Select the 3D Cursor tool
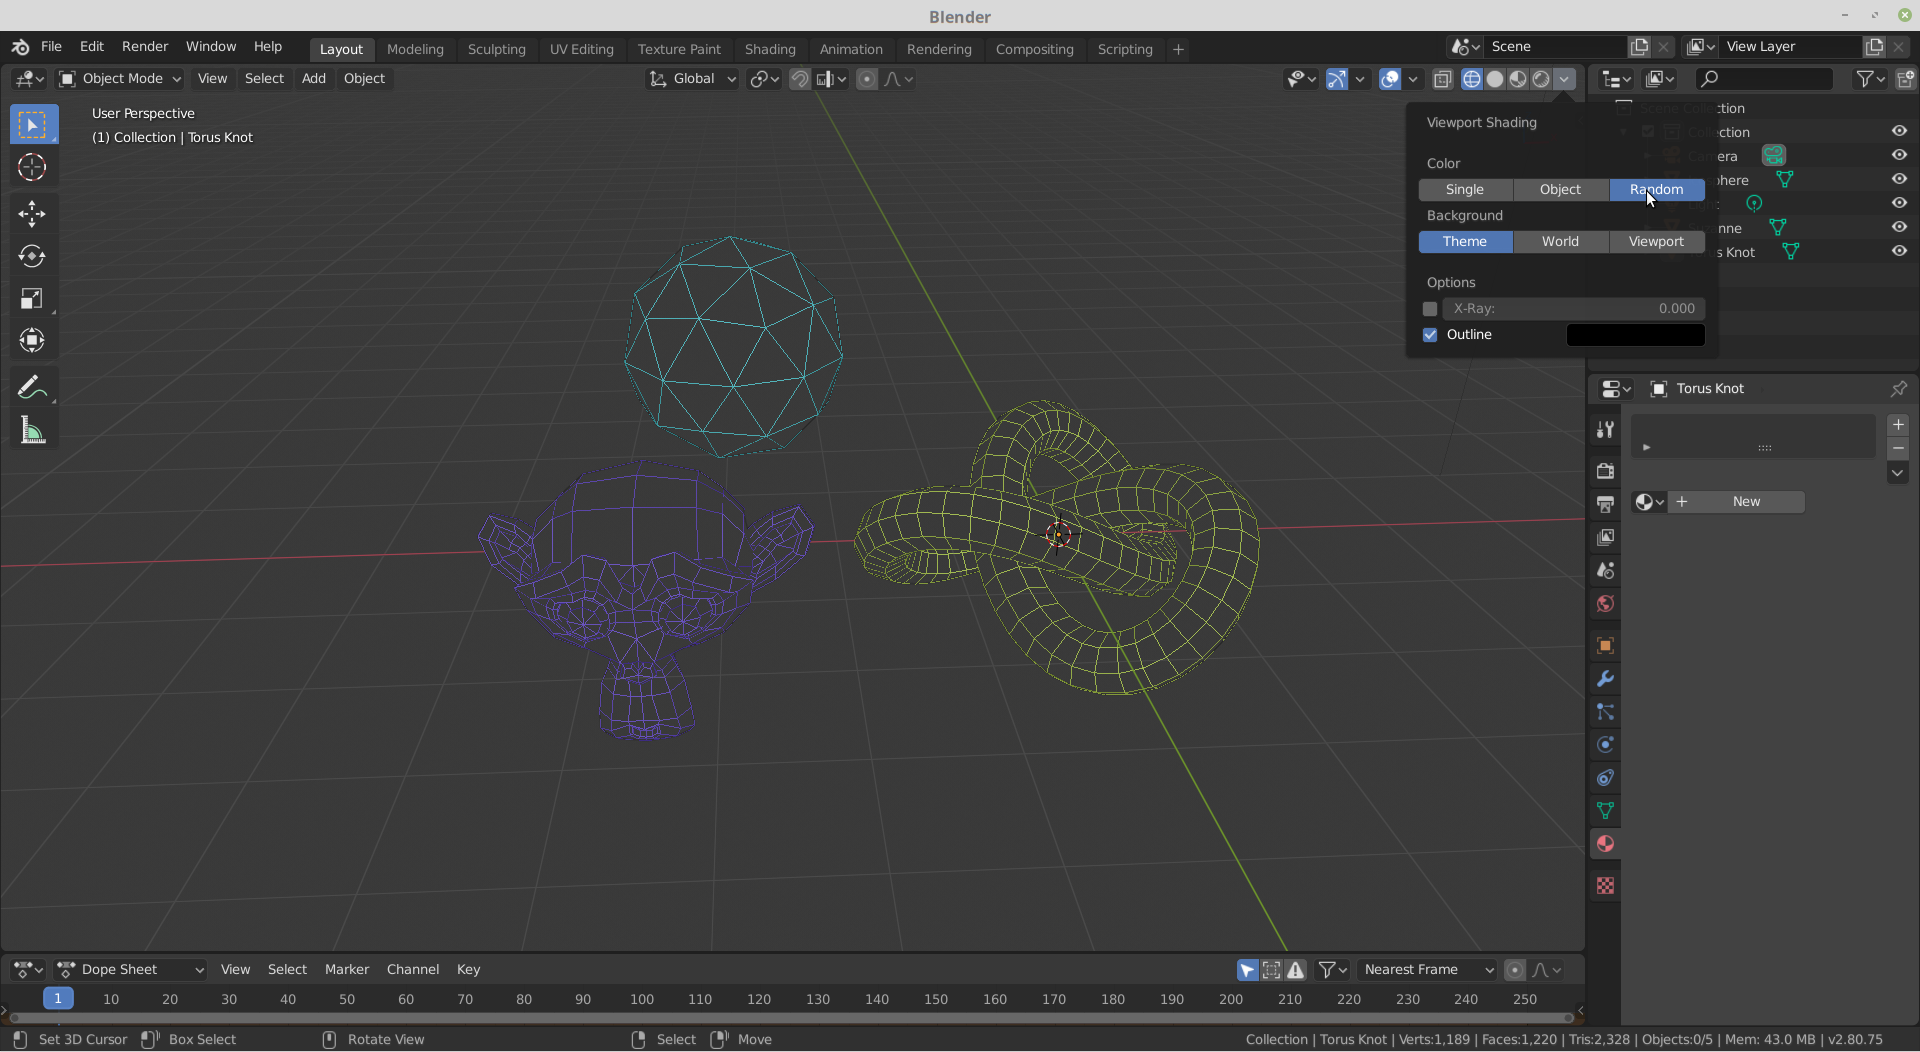1920x1052 pixels. (x=32, y=167)
